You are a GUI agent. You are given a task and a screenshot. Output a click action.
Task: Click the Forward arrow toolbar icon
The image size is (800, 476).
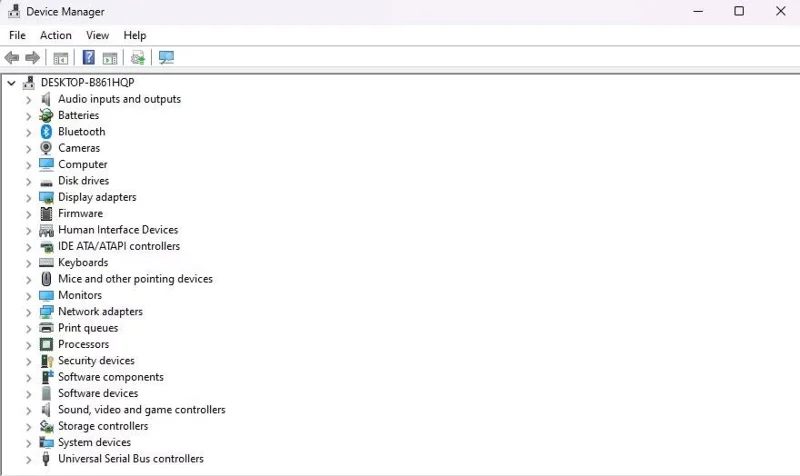click(x=33, y=58)
